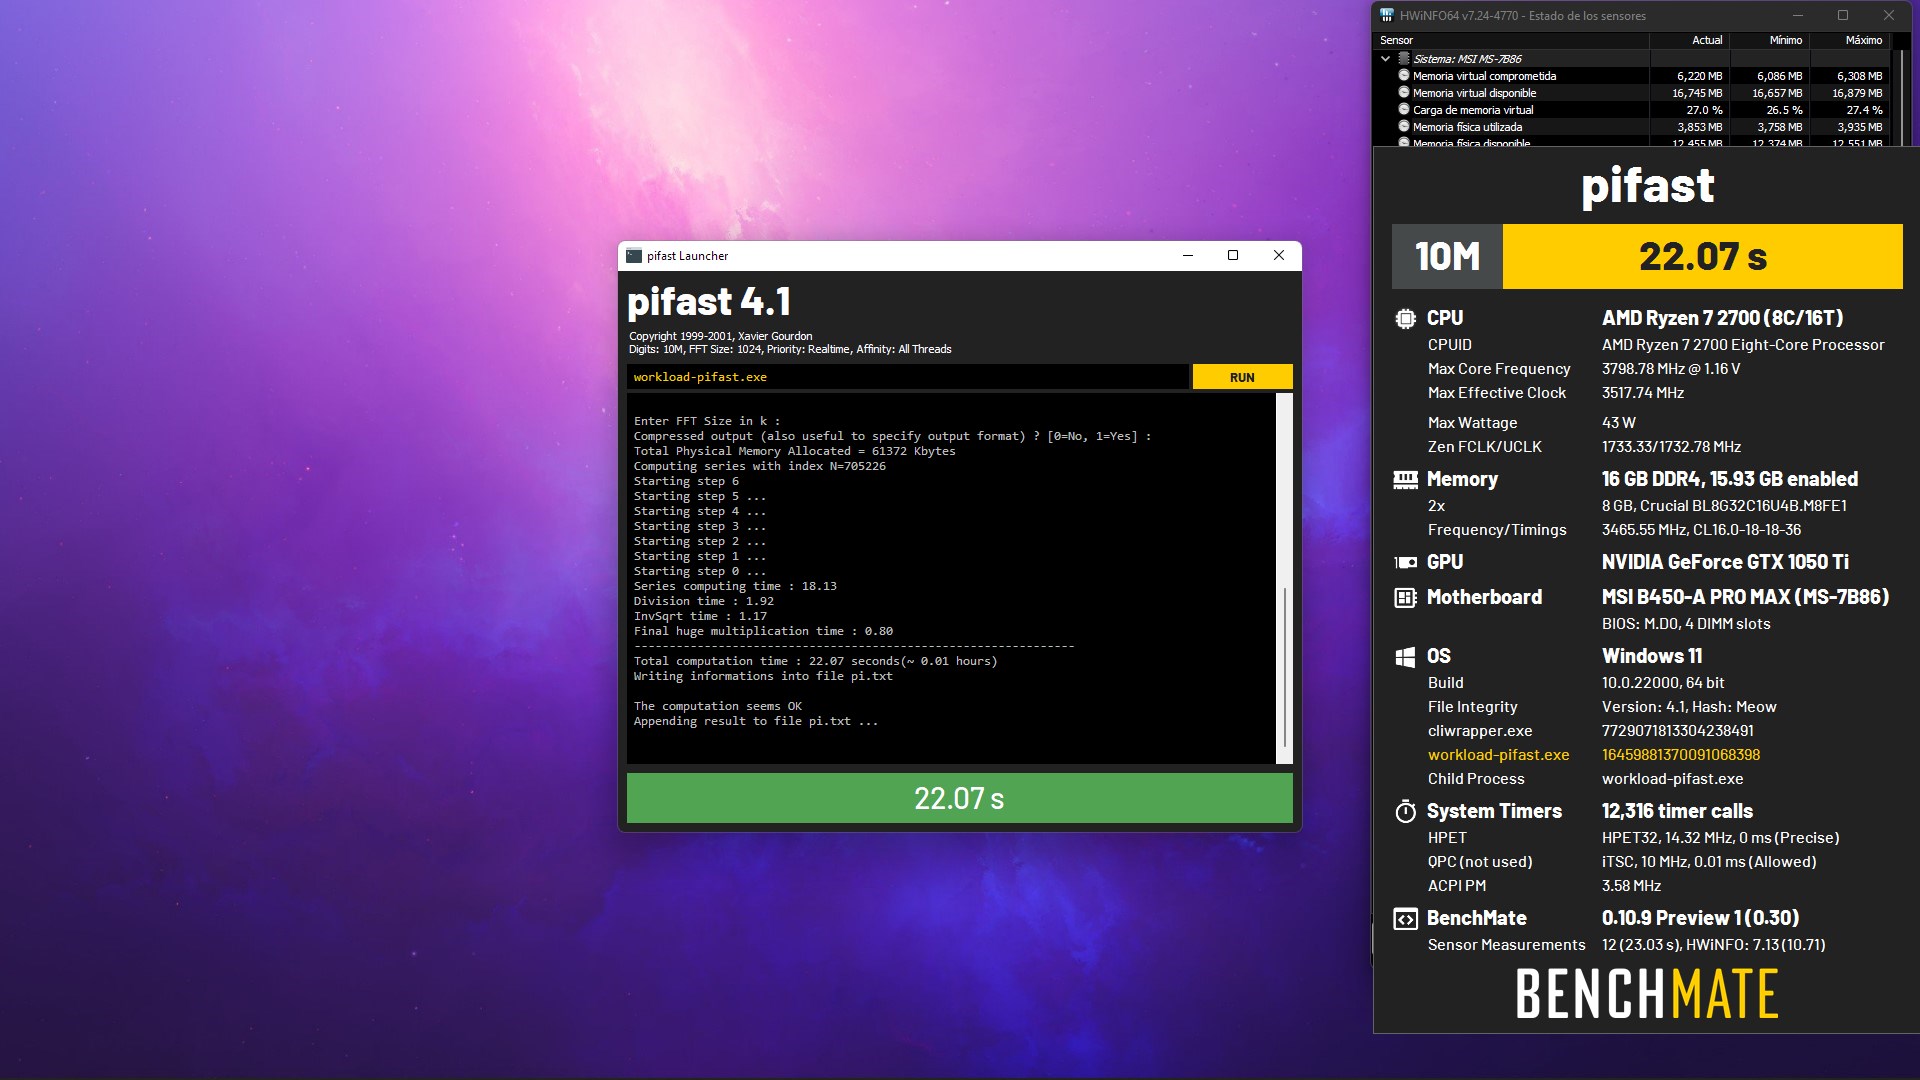Click the Memoria virtual comprometida sensor icon
The width and height of the screenshot is (1920, 1080).
point(1404,76)
